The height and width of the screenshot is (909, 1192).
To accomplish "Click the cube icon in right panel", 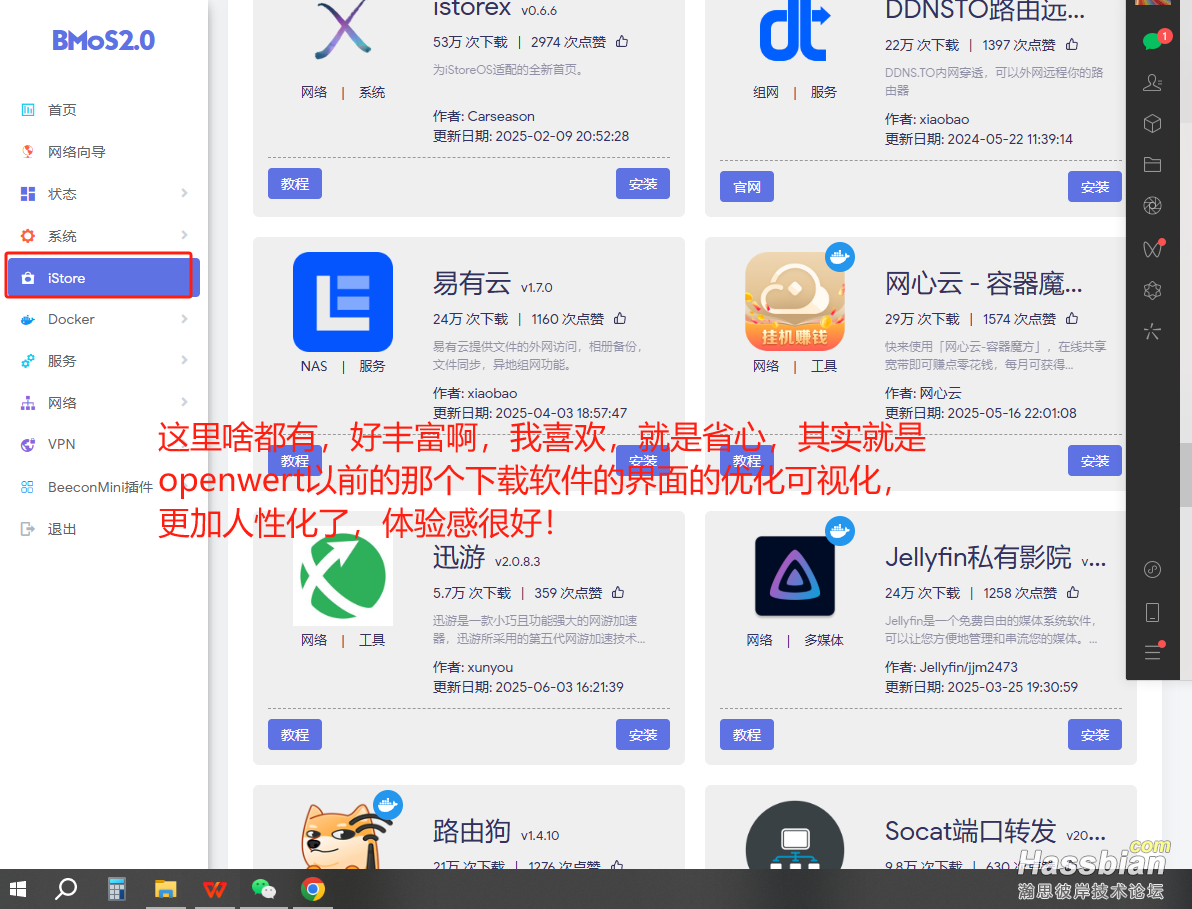I will [1152, 123].
